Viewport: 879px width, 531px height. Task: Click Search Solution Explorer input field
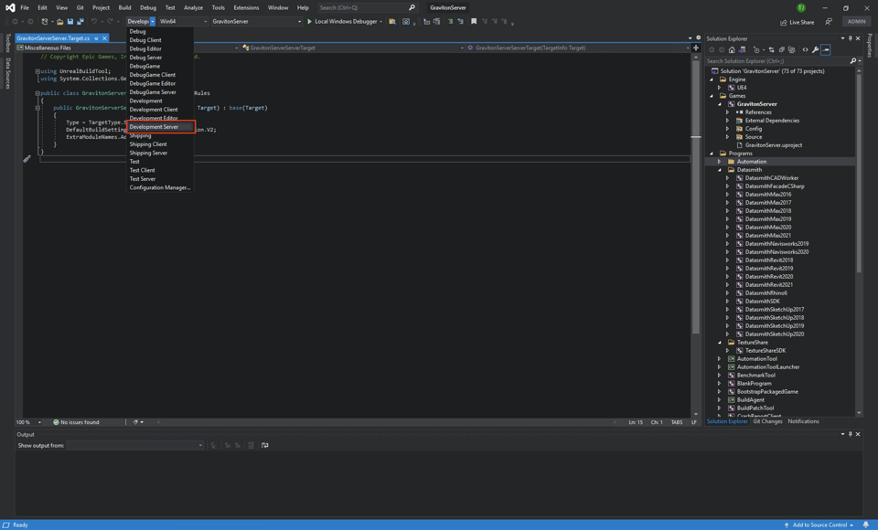(776, 61)
